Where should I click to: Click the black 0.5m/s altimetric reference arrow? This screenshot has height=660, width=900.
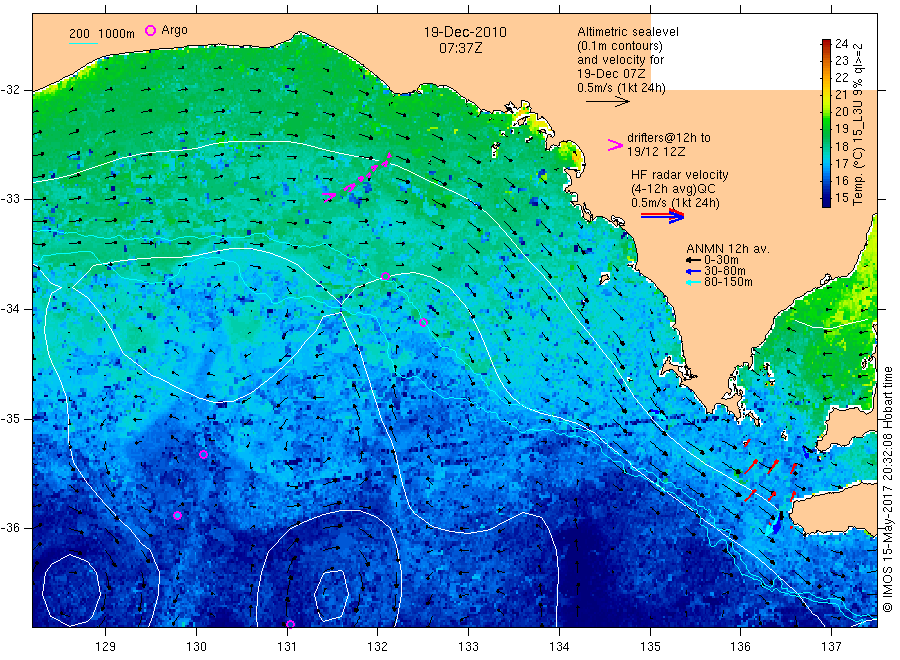tap(608, 102)
